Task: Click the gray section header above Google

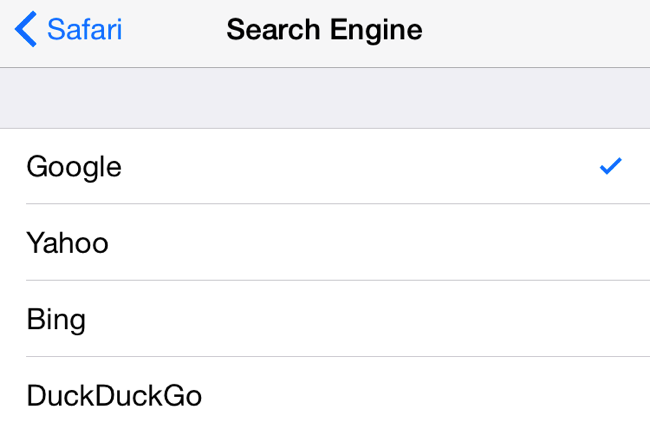Action: [x=325, y=98]
